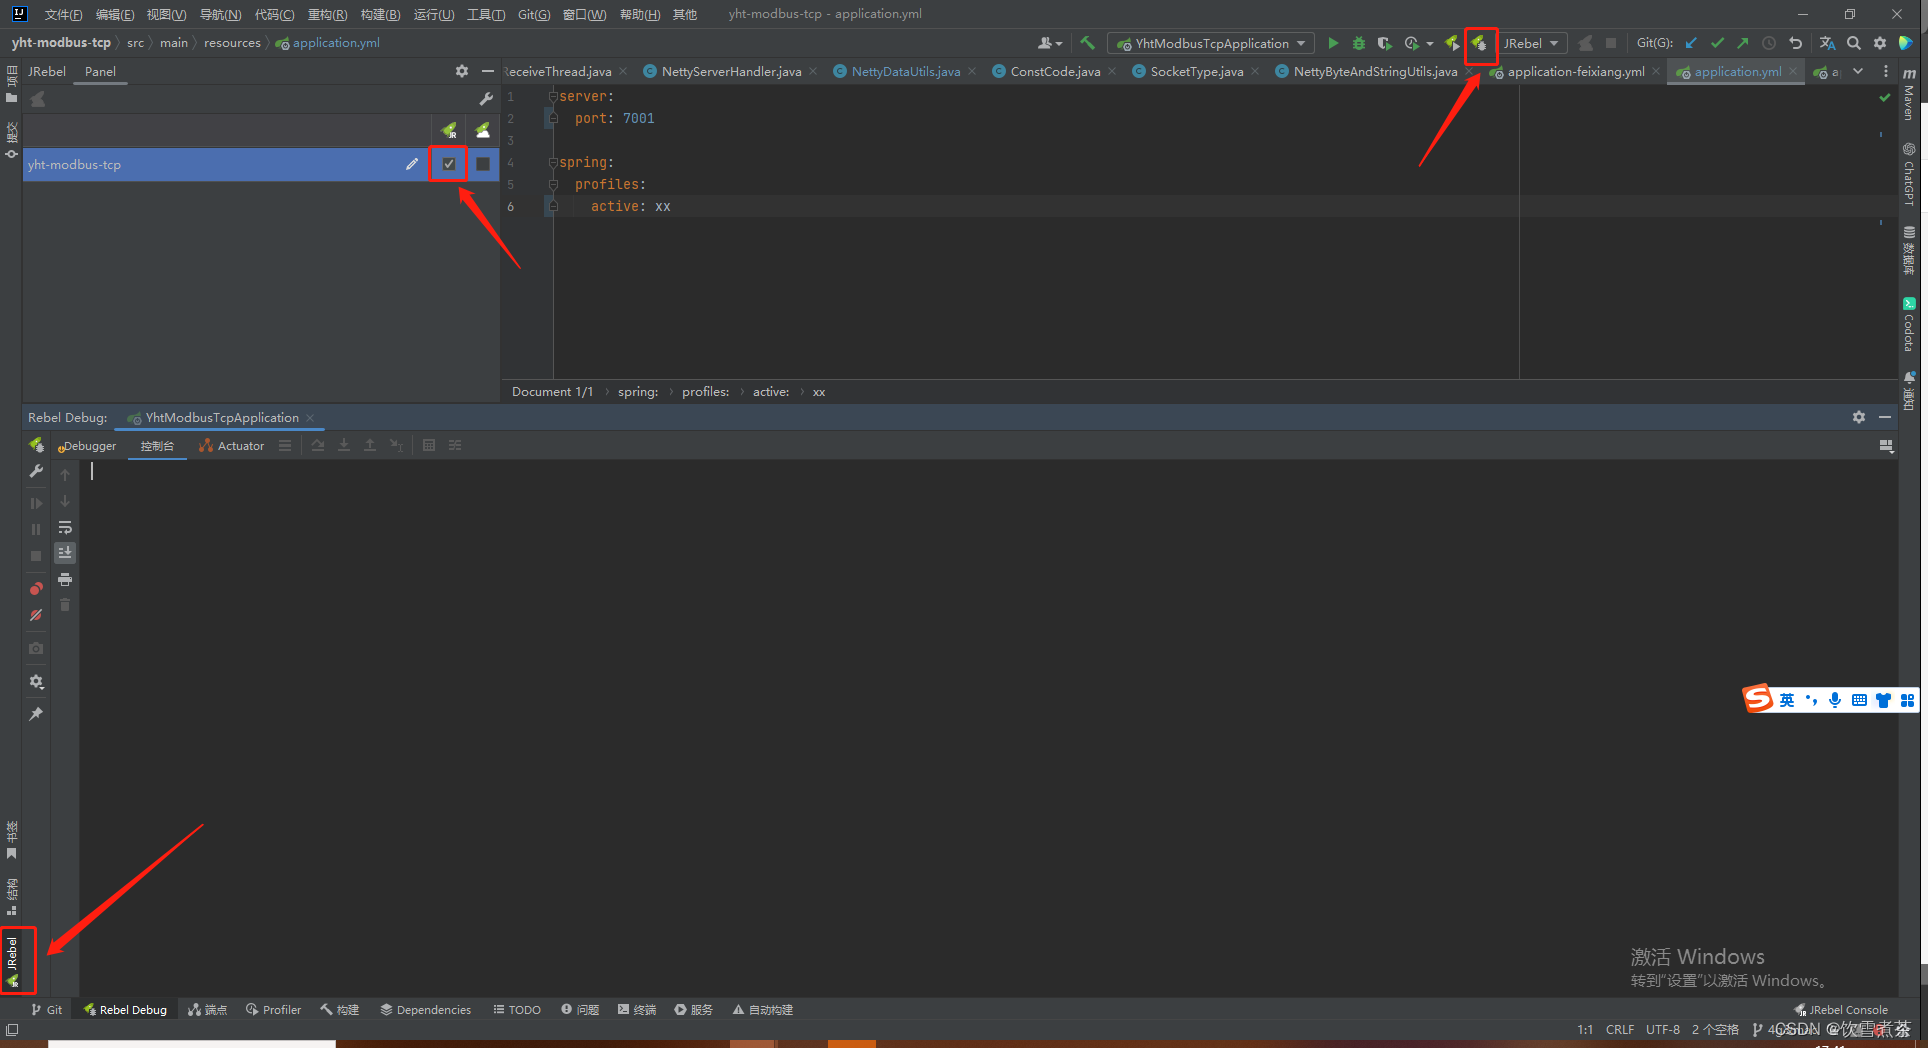Open the 文件(F) menu
This screenshot has width=1928, height=1048.
click(x=63, y=14)
